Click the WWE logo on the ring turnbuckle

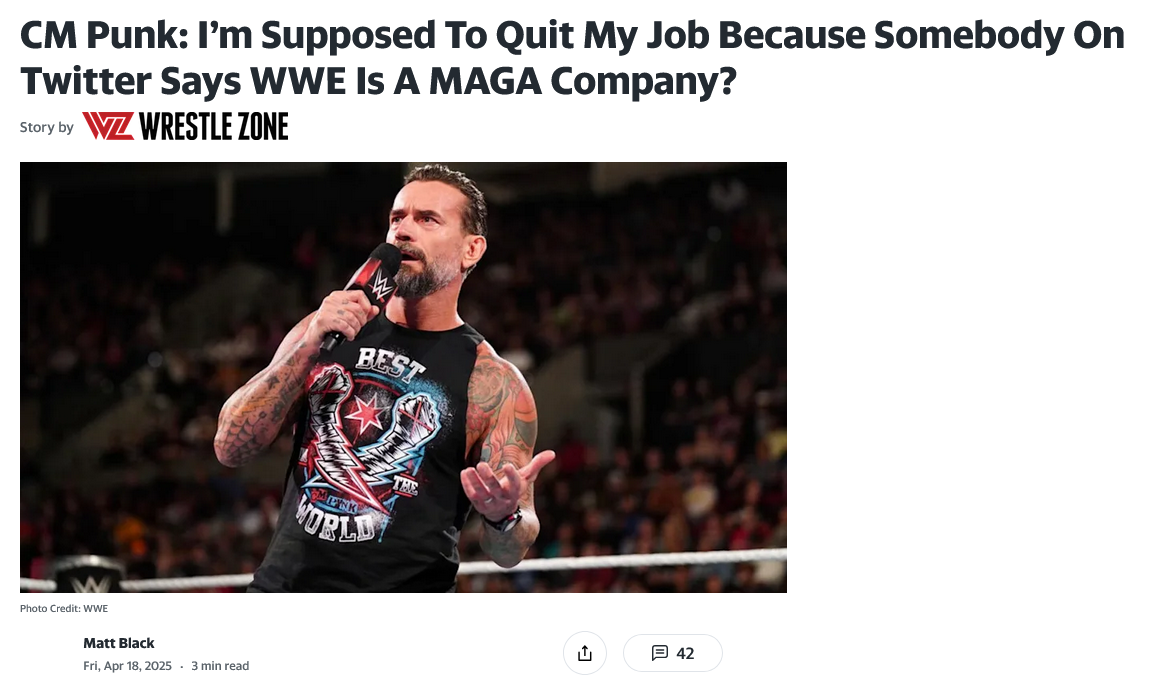coord(90,578)
